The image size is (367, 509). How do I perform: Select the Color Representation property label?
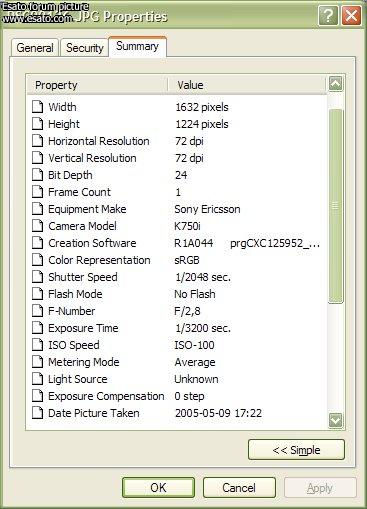pos(99,260)
